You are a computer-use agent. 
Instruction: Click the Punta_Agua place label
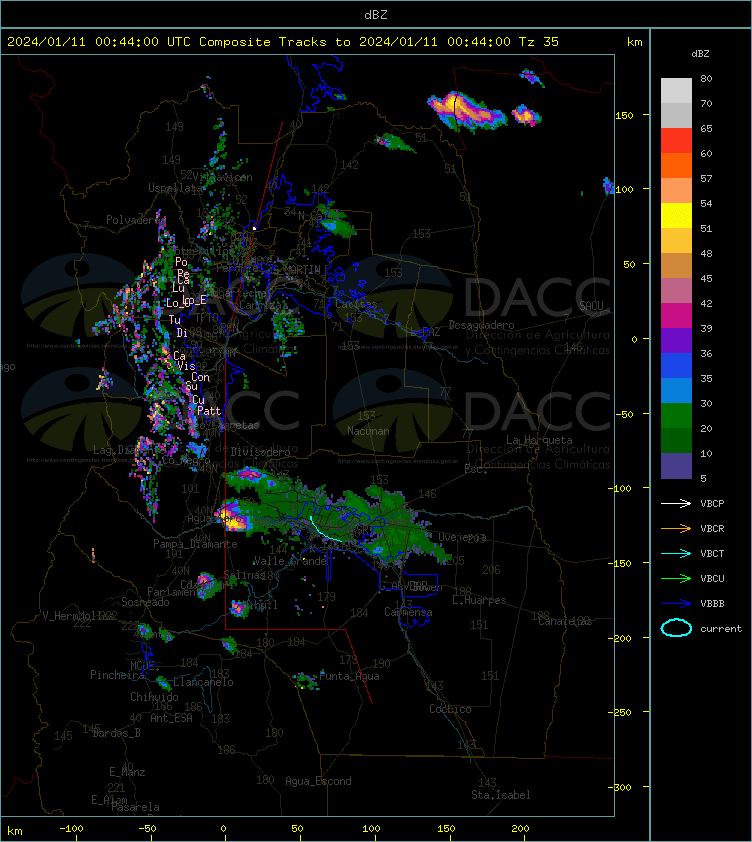pyautogui.click(x=349, y=676)
